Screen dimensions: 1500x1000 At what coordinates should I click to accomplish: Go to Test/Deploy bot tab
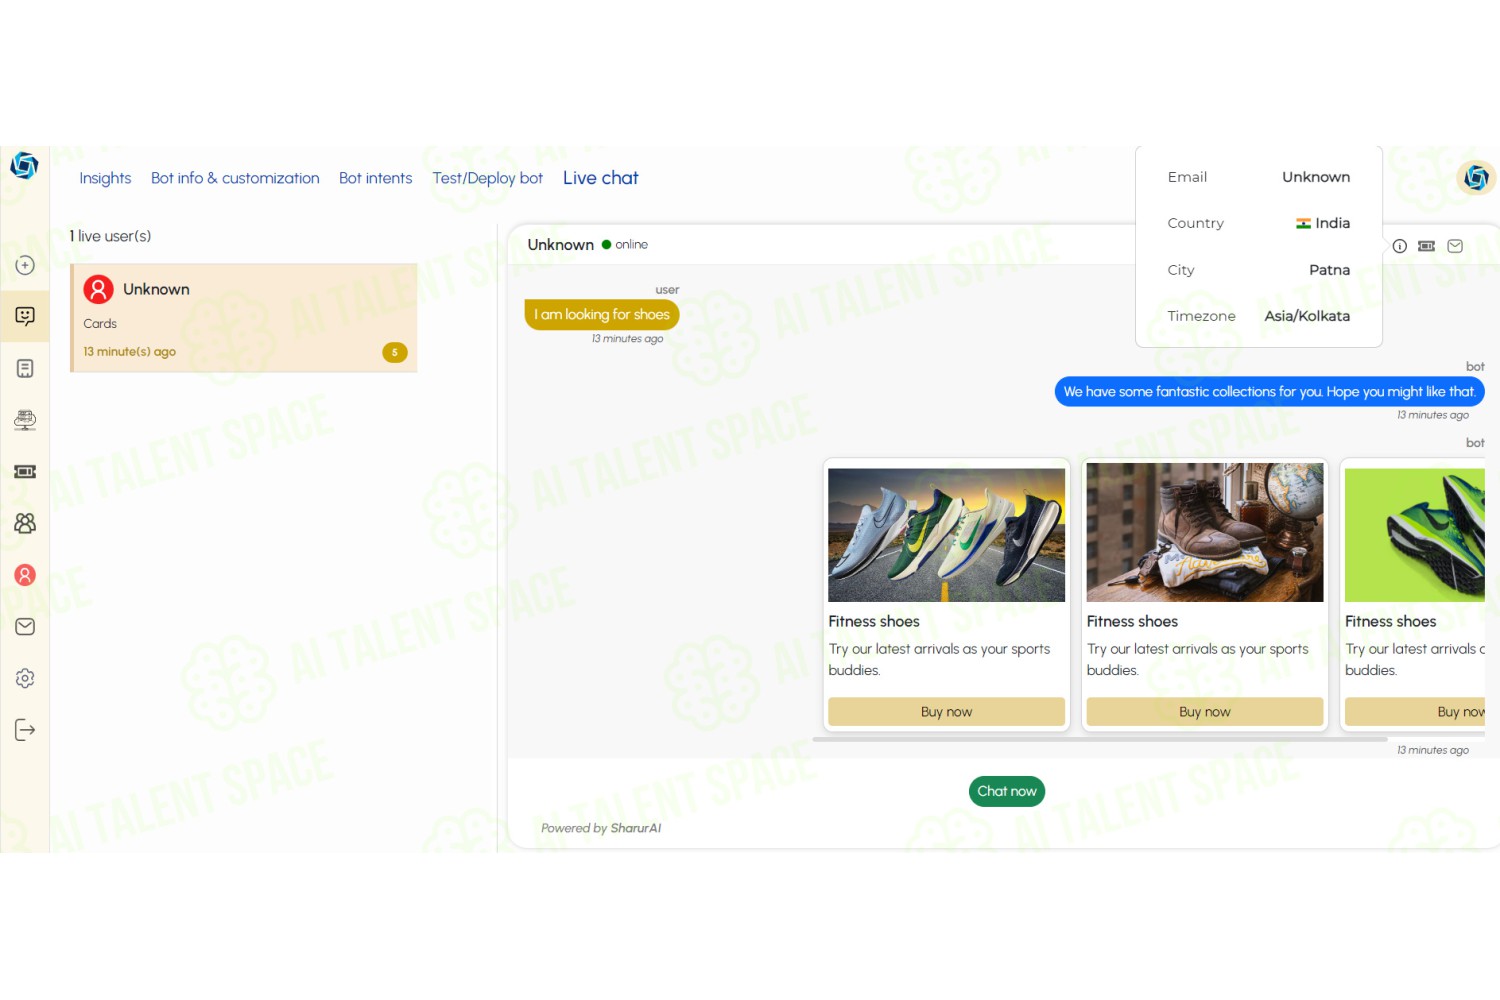pos(487,178)
